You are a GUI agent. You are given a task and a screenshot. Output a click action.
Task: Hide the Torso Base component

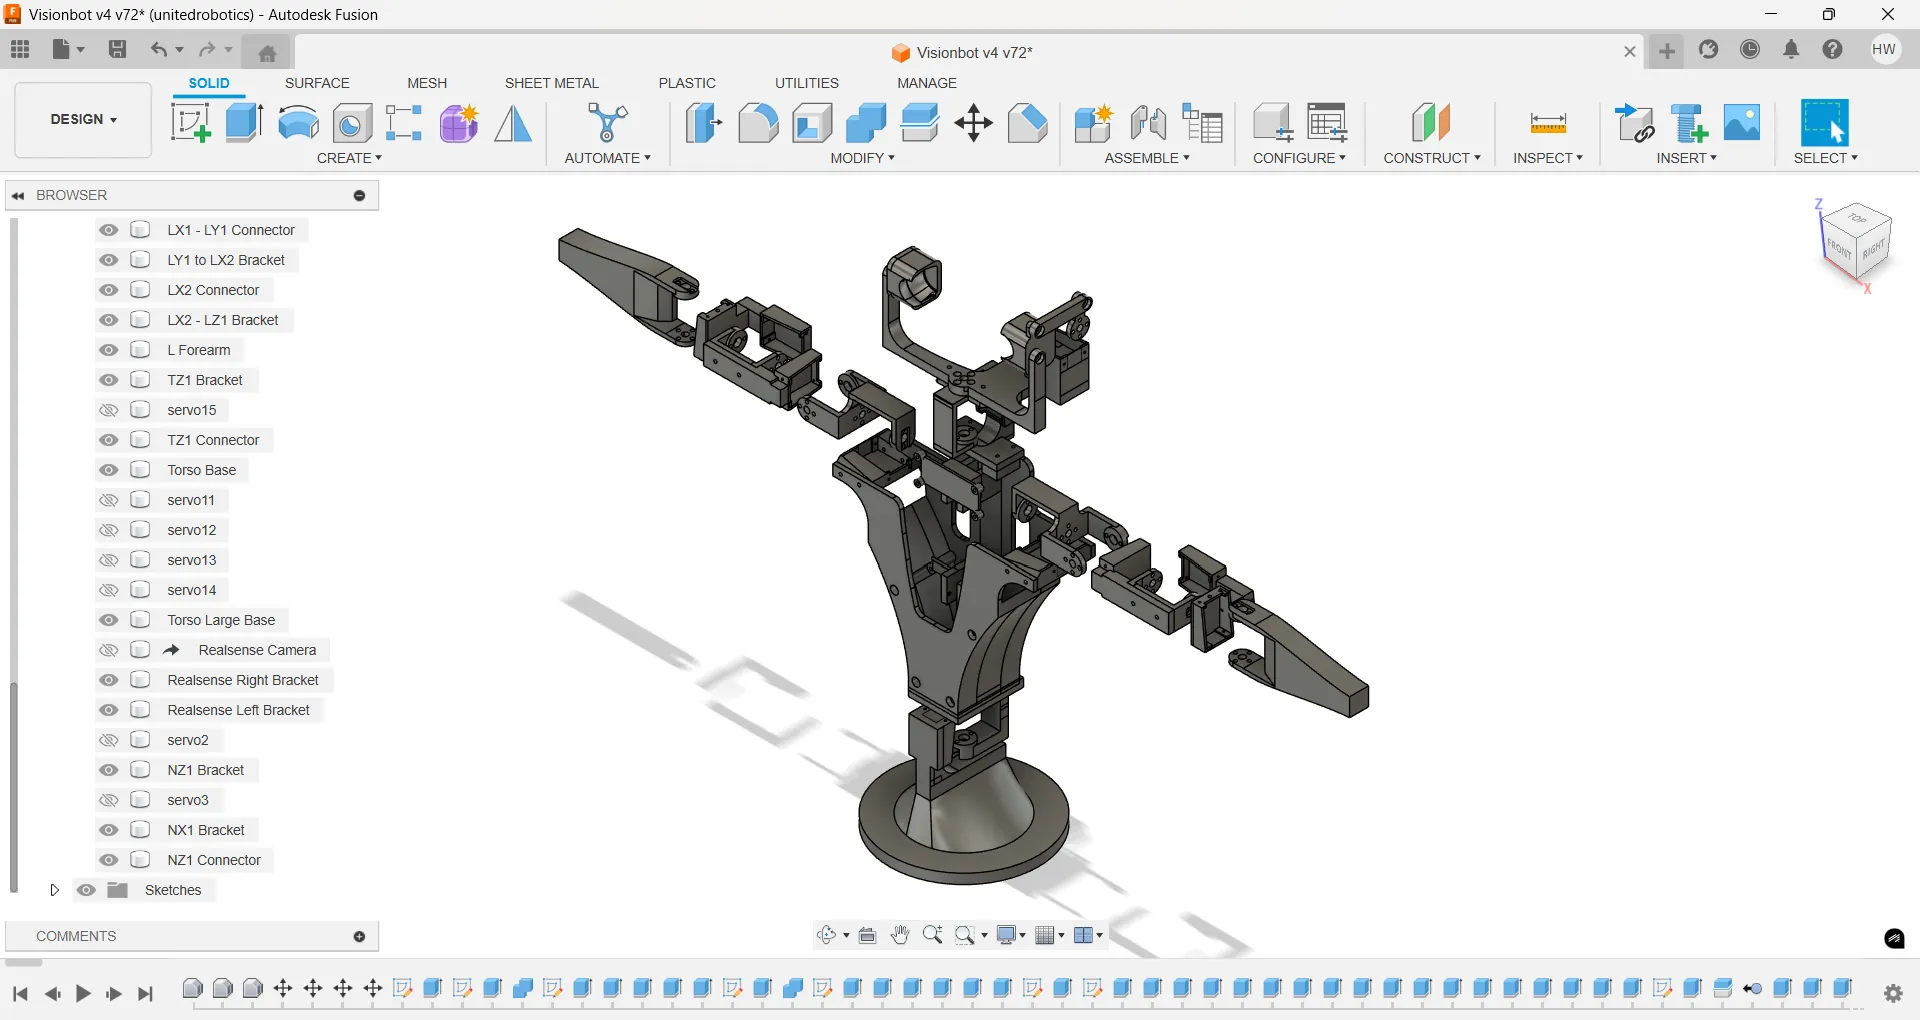click(x=109, y=470)
